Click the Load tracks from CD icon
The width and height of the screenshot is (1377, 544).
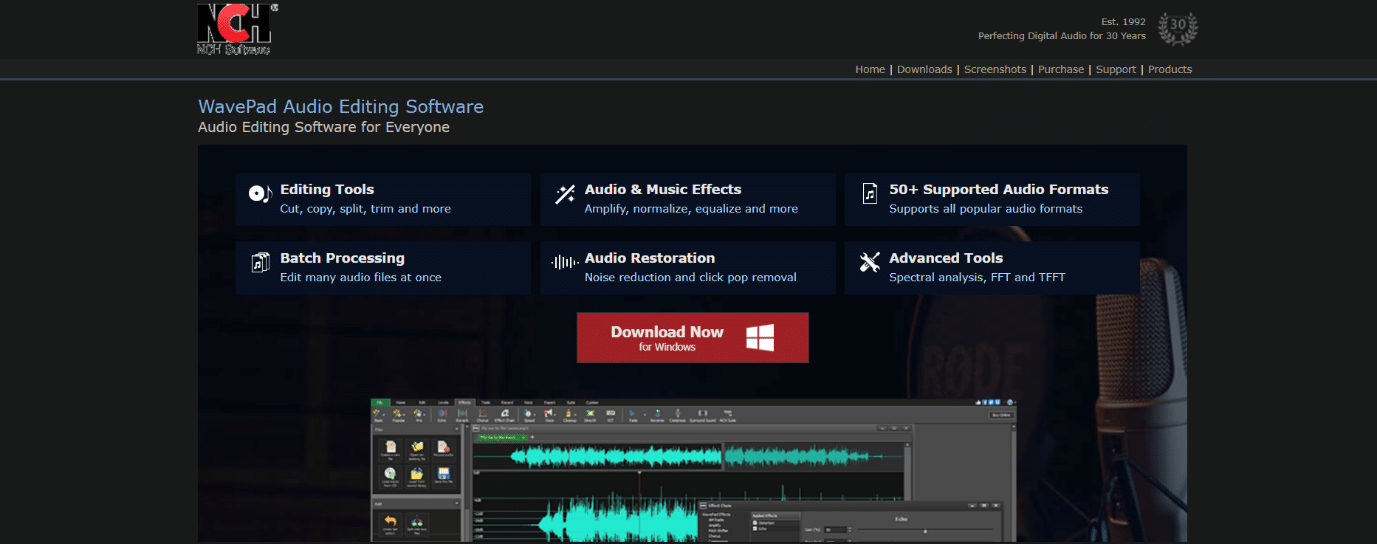(390, 477)
